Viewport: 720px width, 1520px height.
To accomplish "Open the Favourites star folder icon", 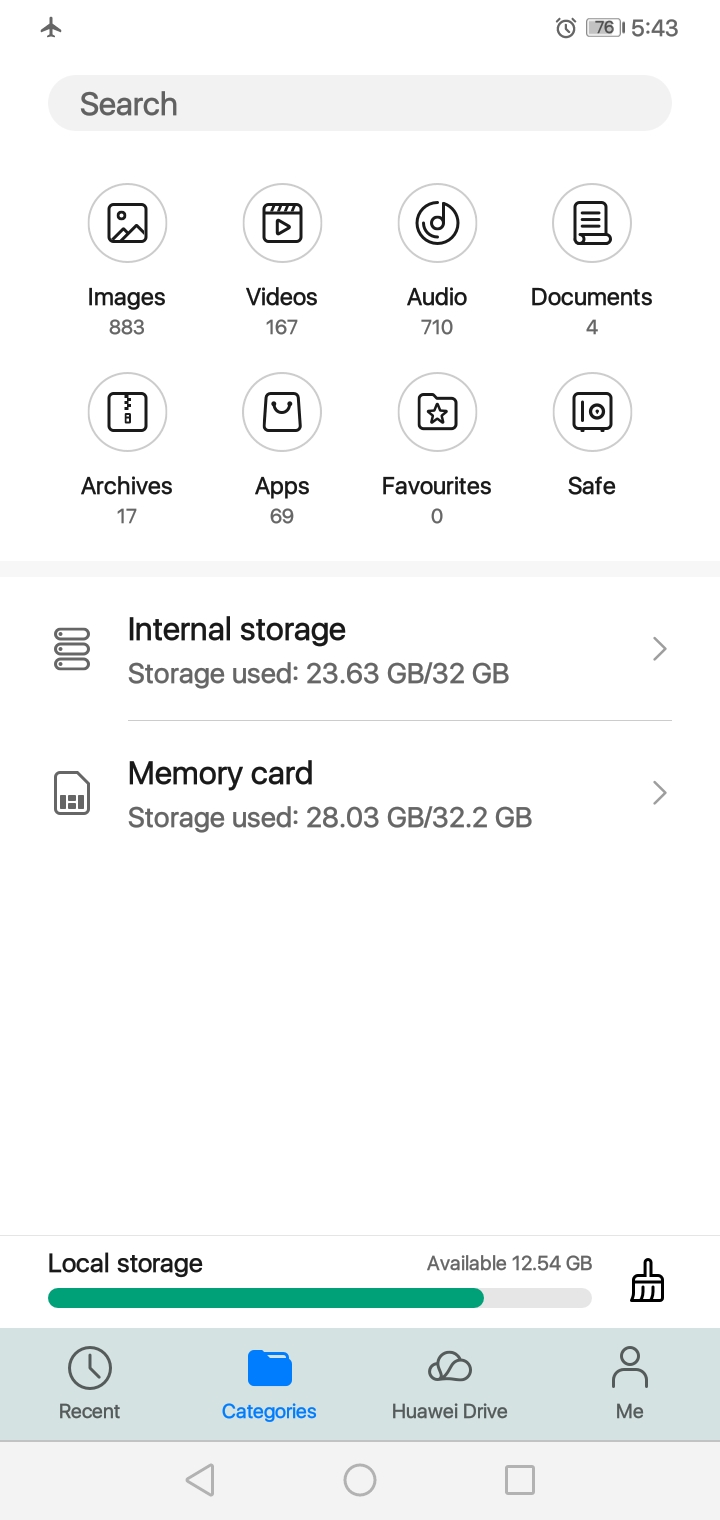I will coord(437,412).
